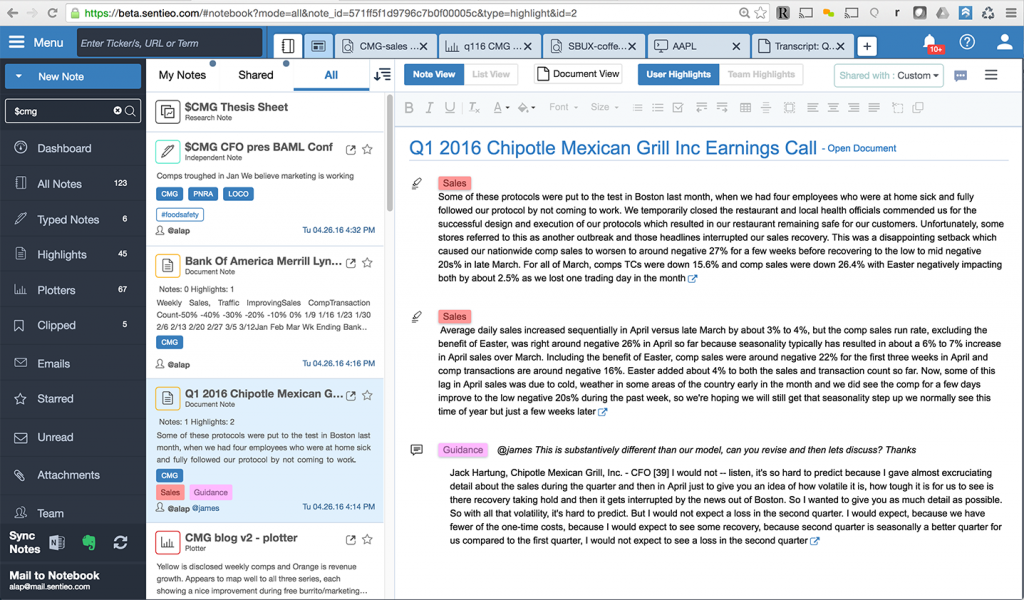
Task: Clear the $cmg search text
Action: (118, 111)
